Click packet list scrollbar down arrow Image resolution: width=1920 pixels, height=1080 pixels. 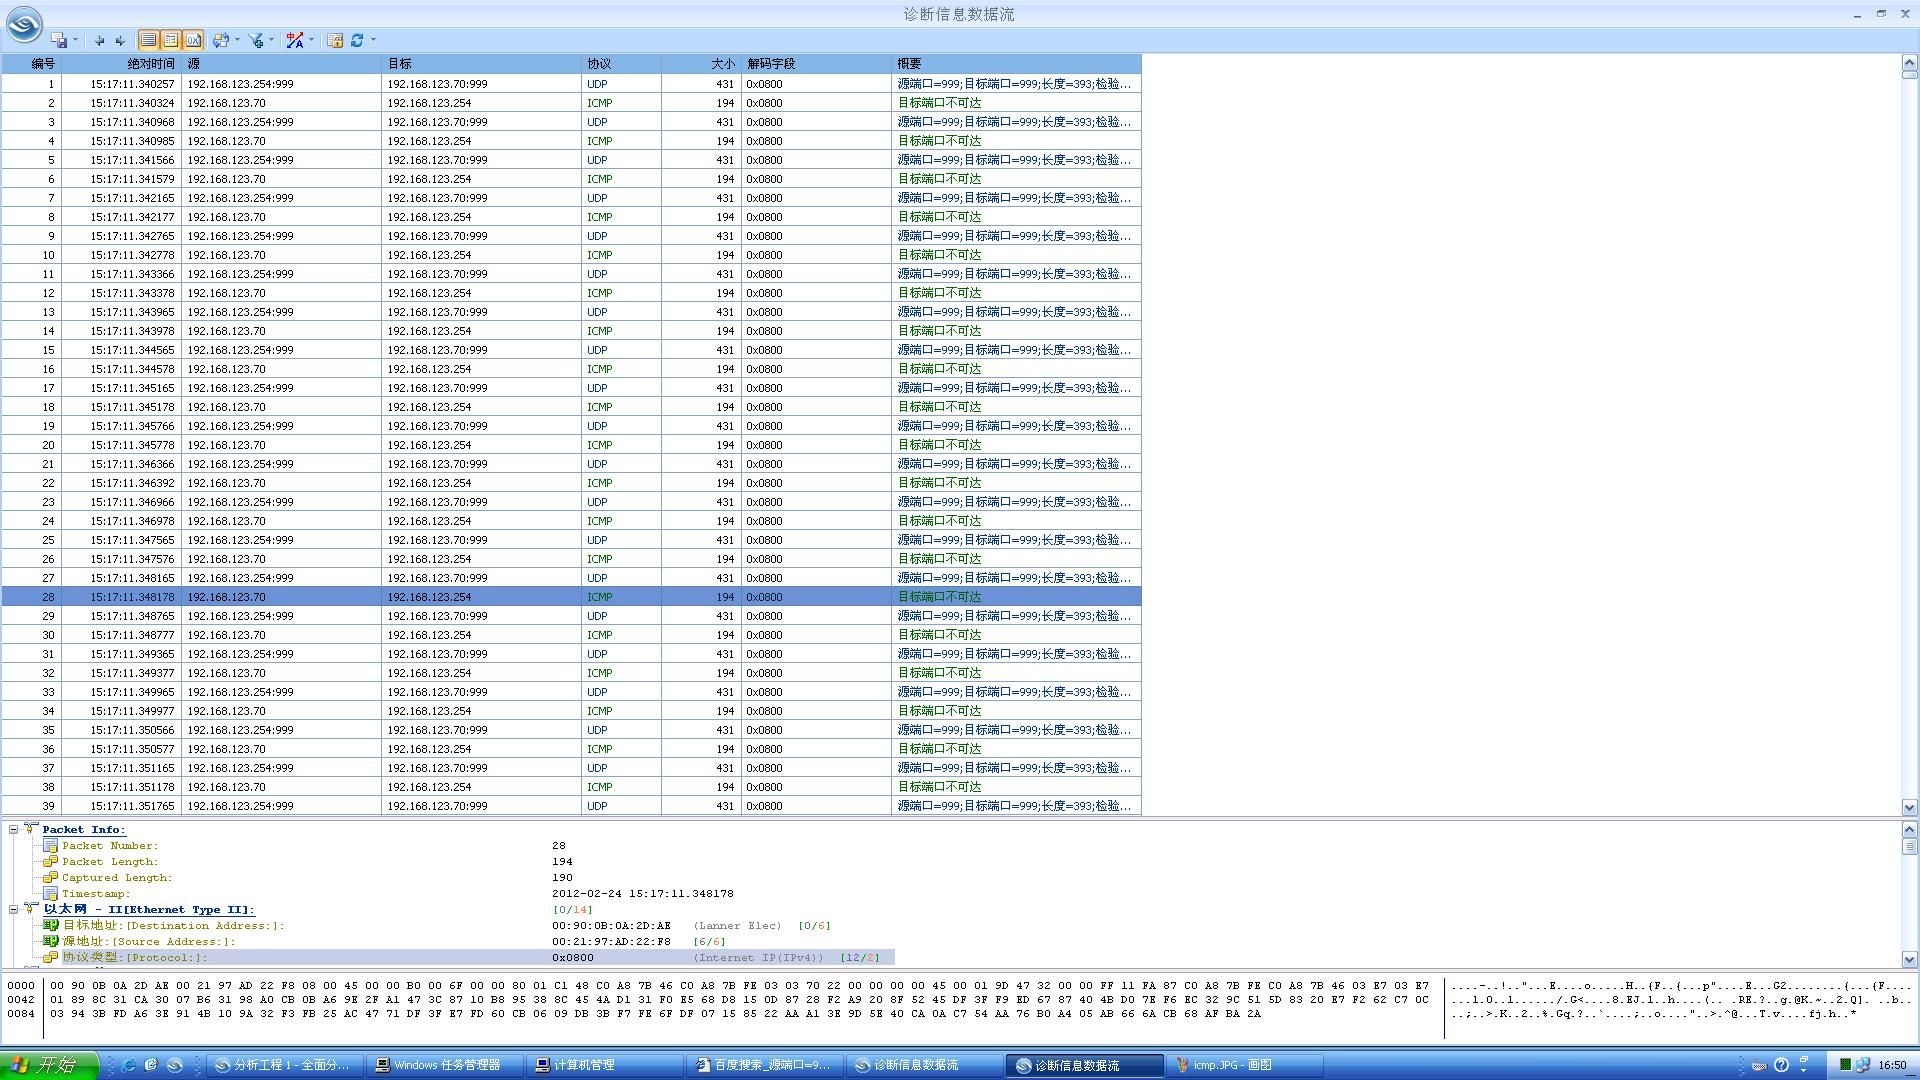(x=1909, y=807)
